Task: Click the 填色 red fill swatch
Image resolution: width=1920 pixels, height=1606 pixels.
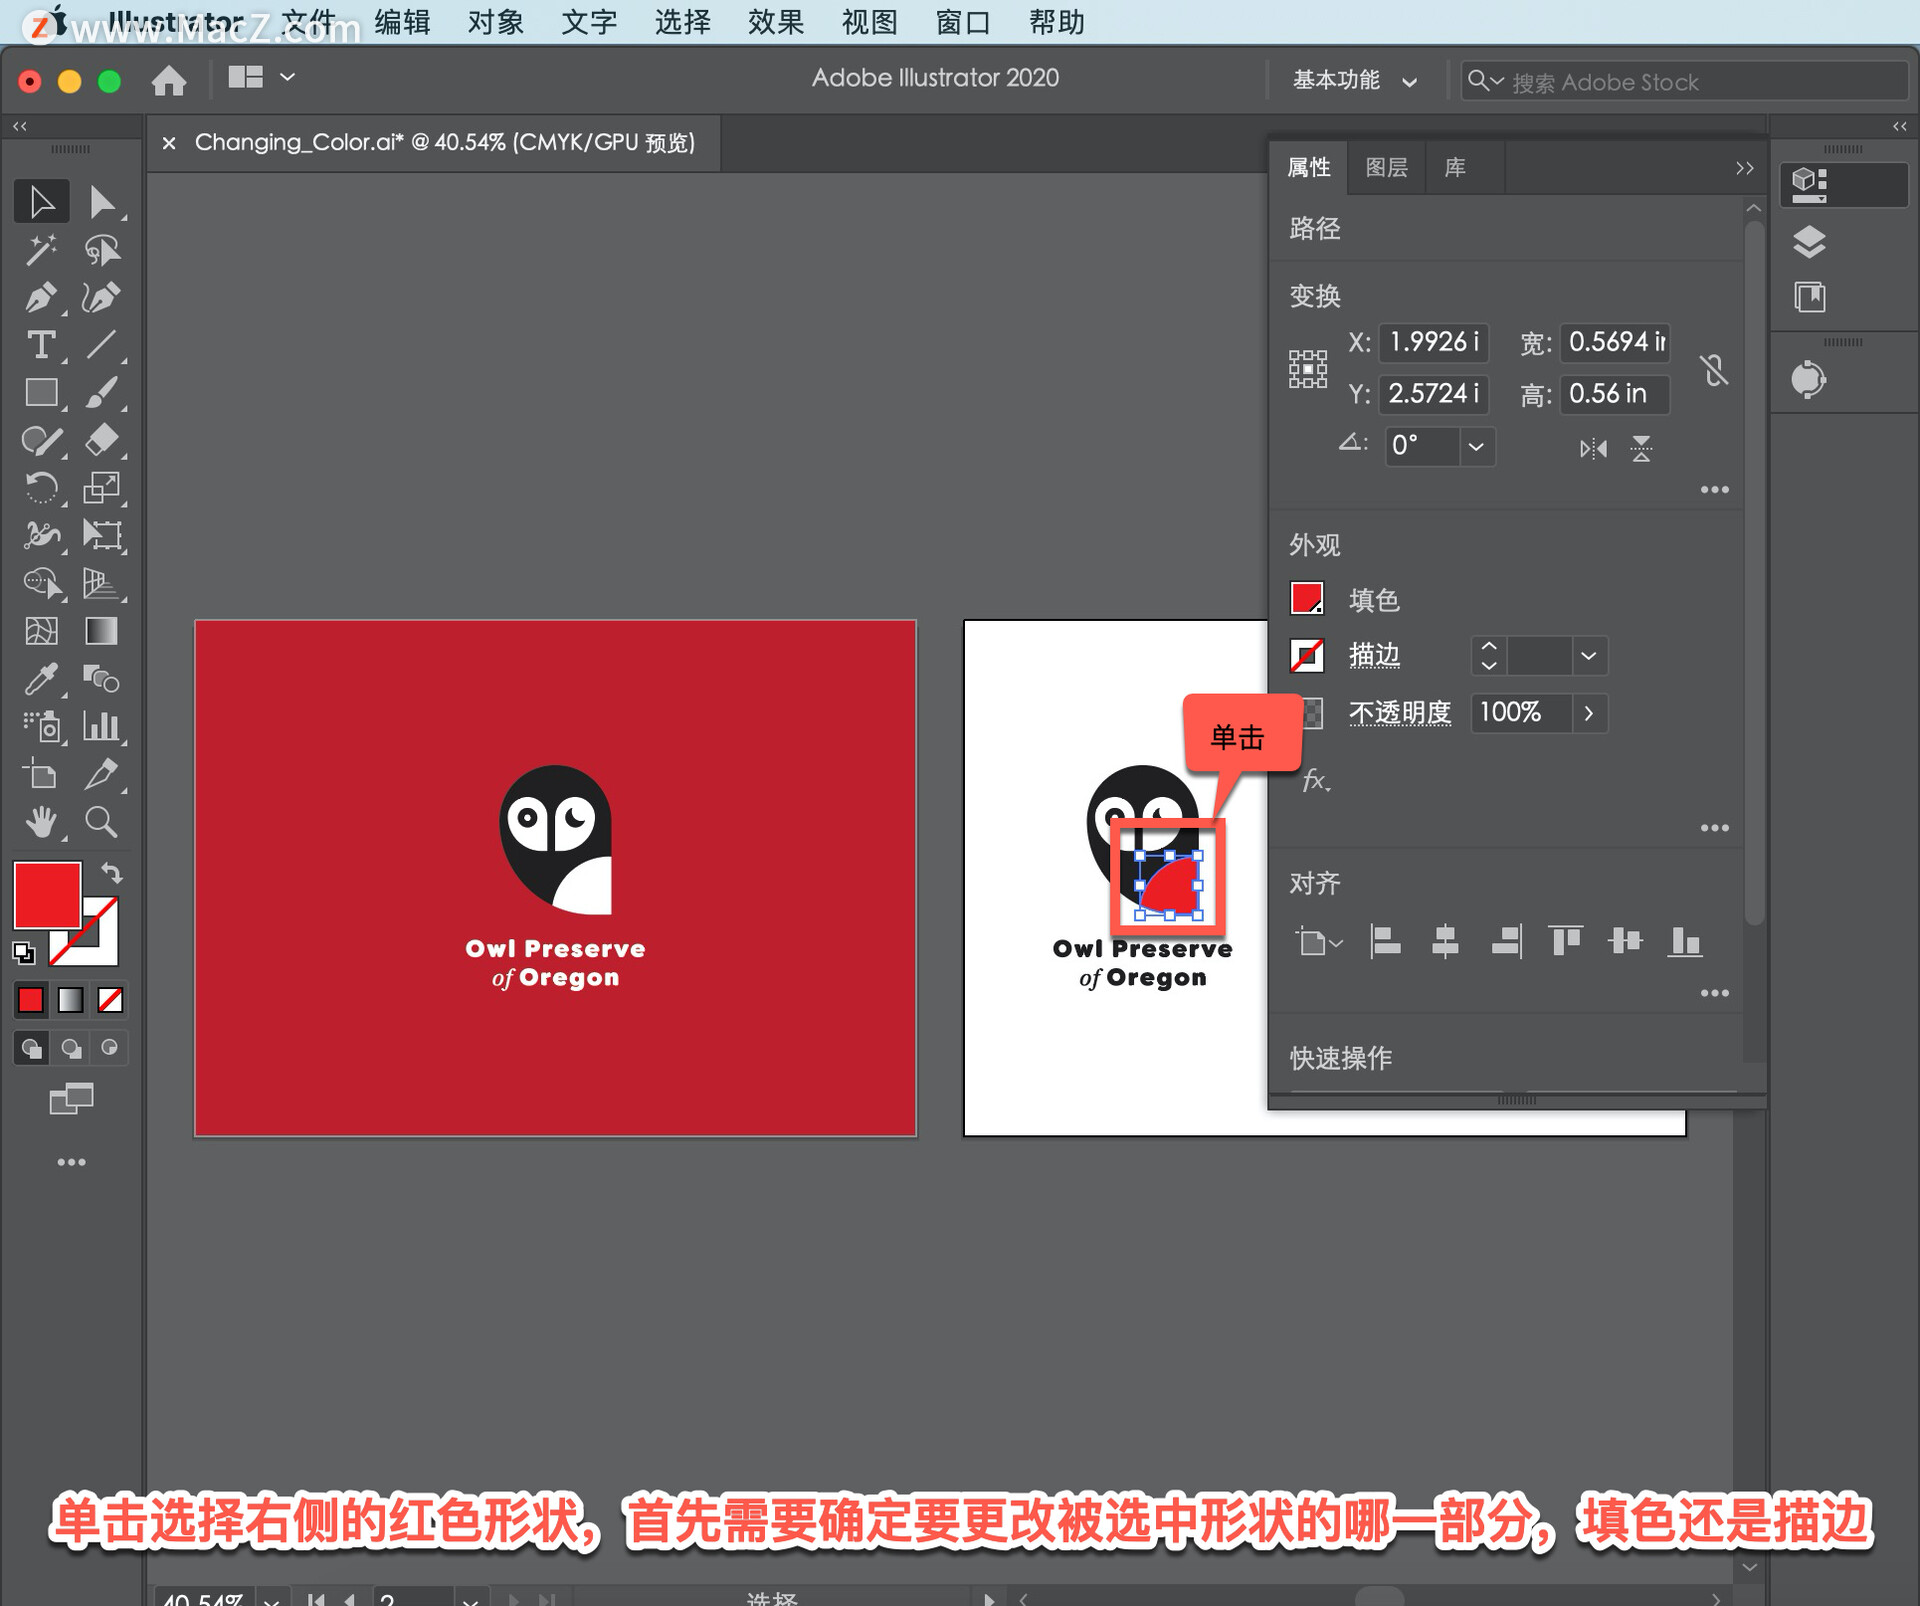Action: point(1306,599)
